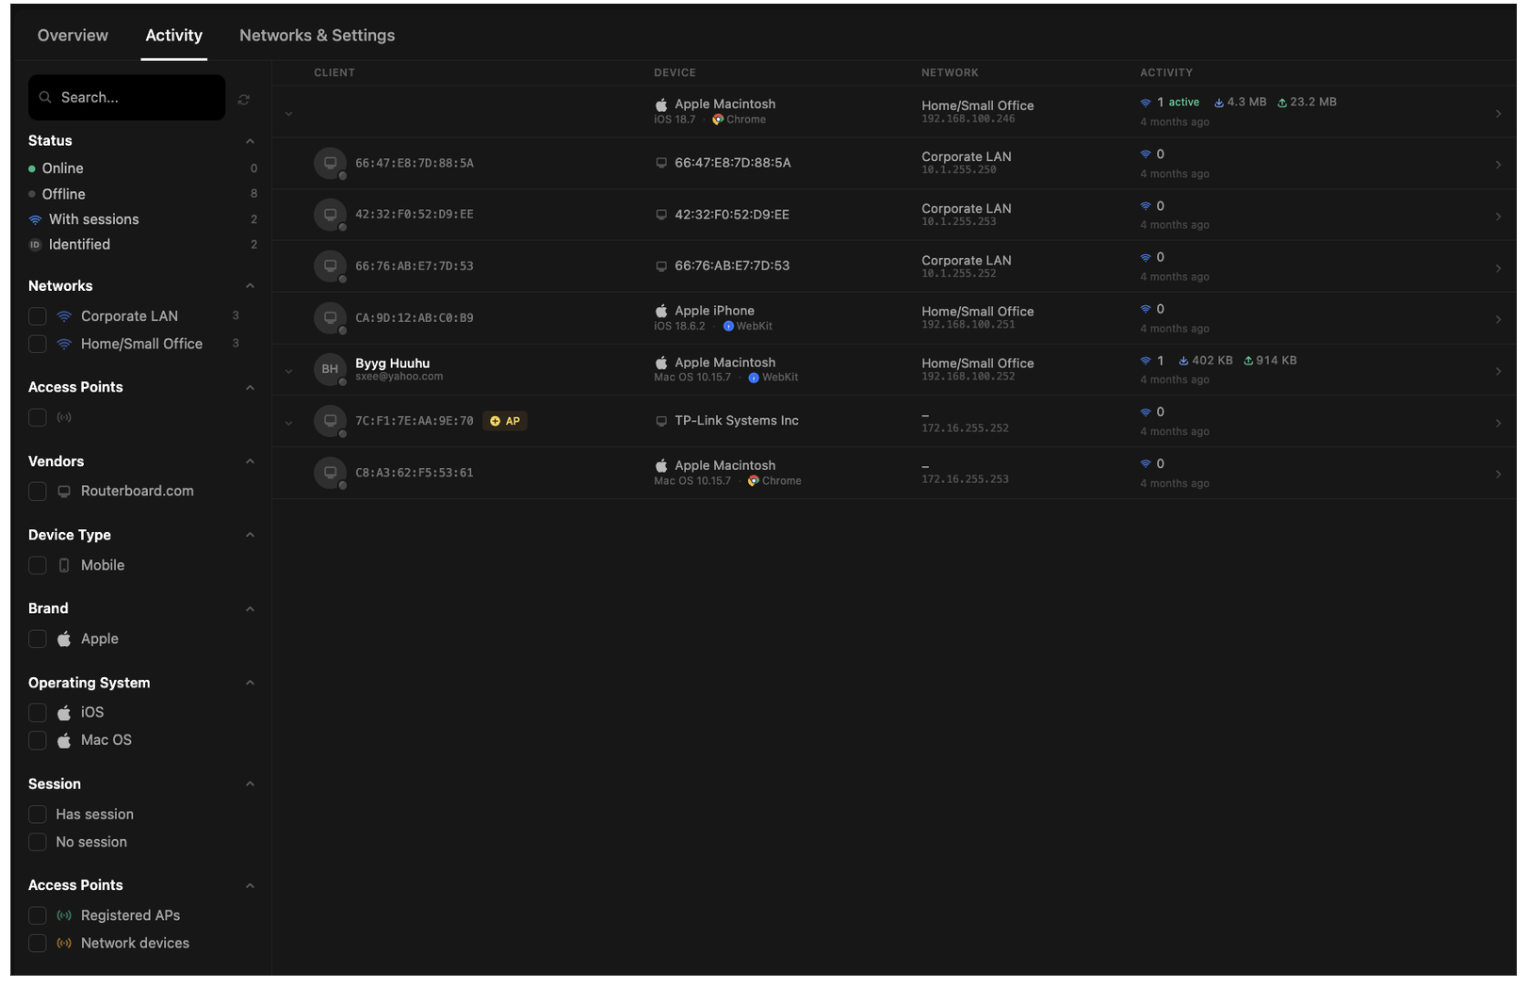Click device icon for client 66:47:E8:7D:88:5A
The height and width of the screenshot is (982, 1522).
(x=329, y=163)
